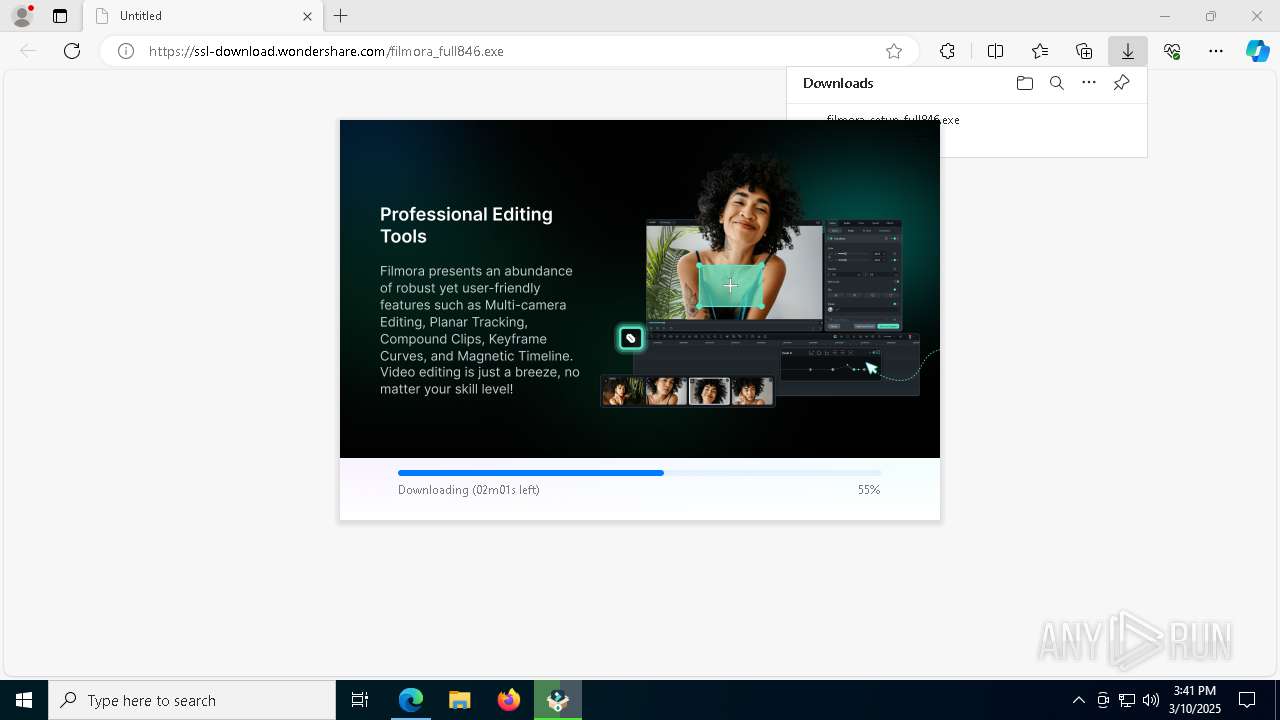The width and height of the screenshot is (1280, 720).
Task: Search downloads in Downloads panel
Action: (1057, 83)
